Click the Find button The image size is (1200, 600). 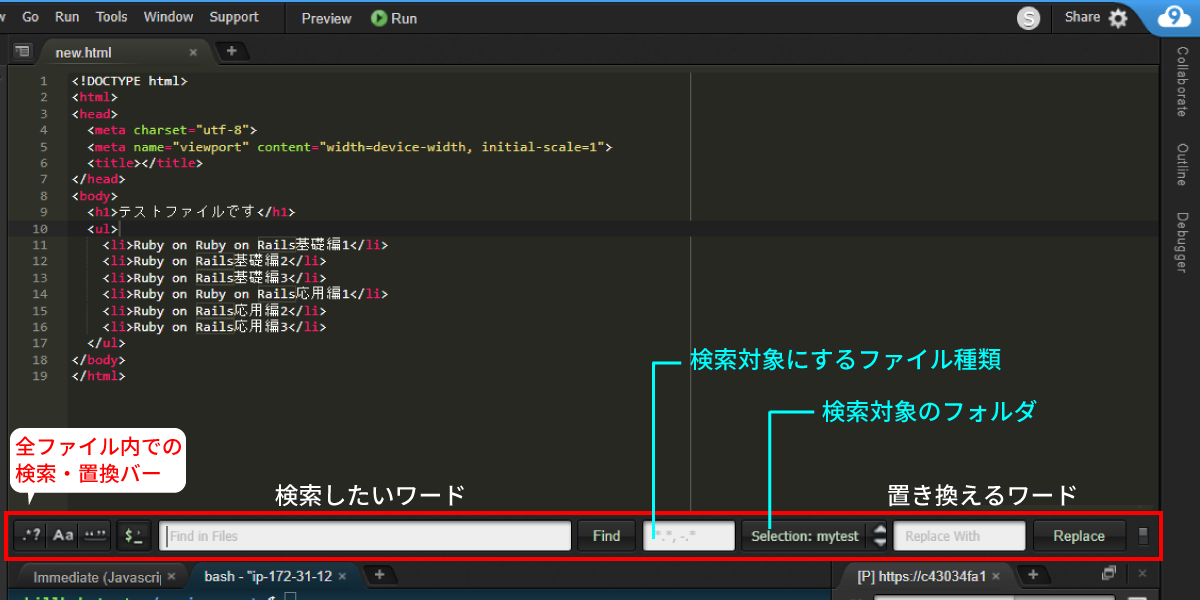606,536
